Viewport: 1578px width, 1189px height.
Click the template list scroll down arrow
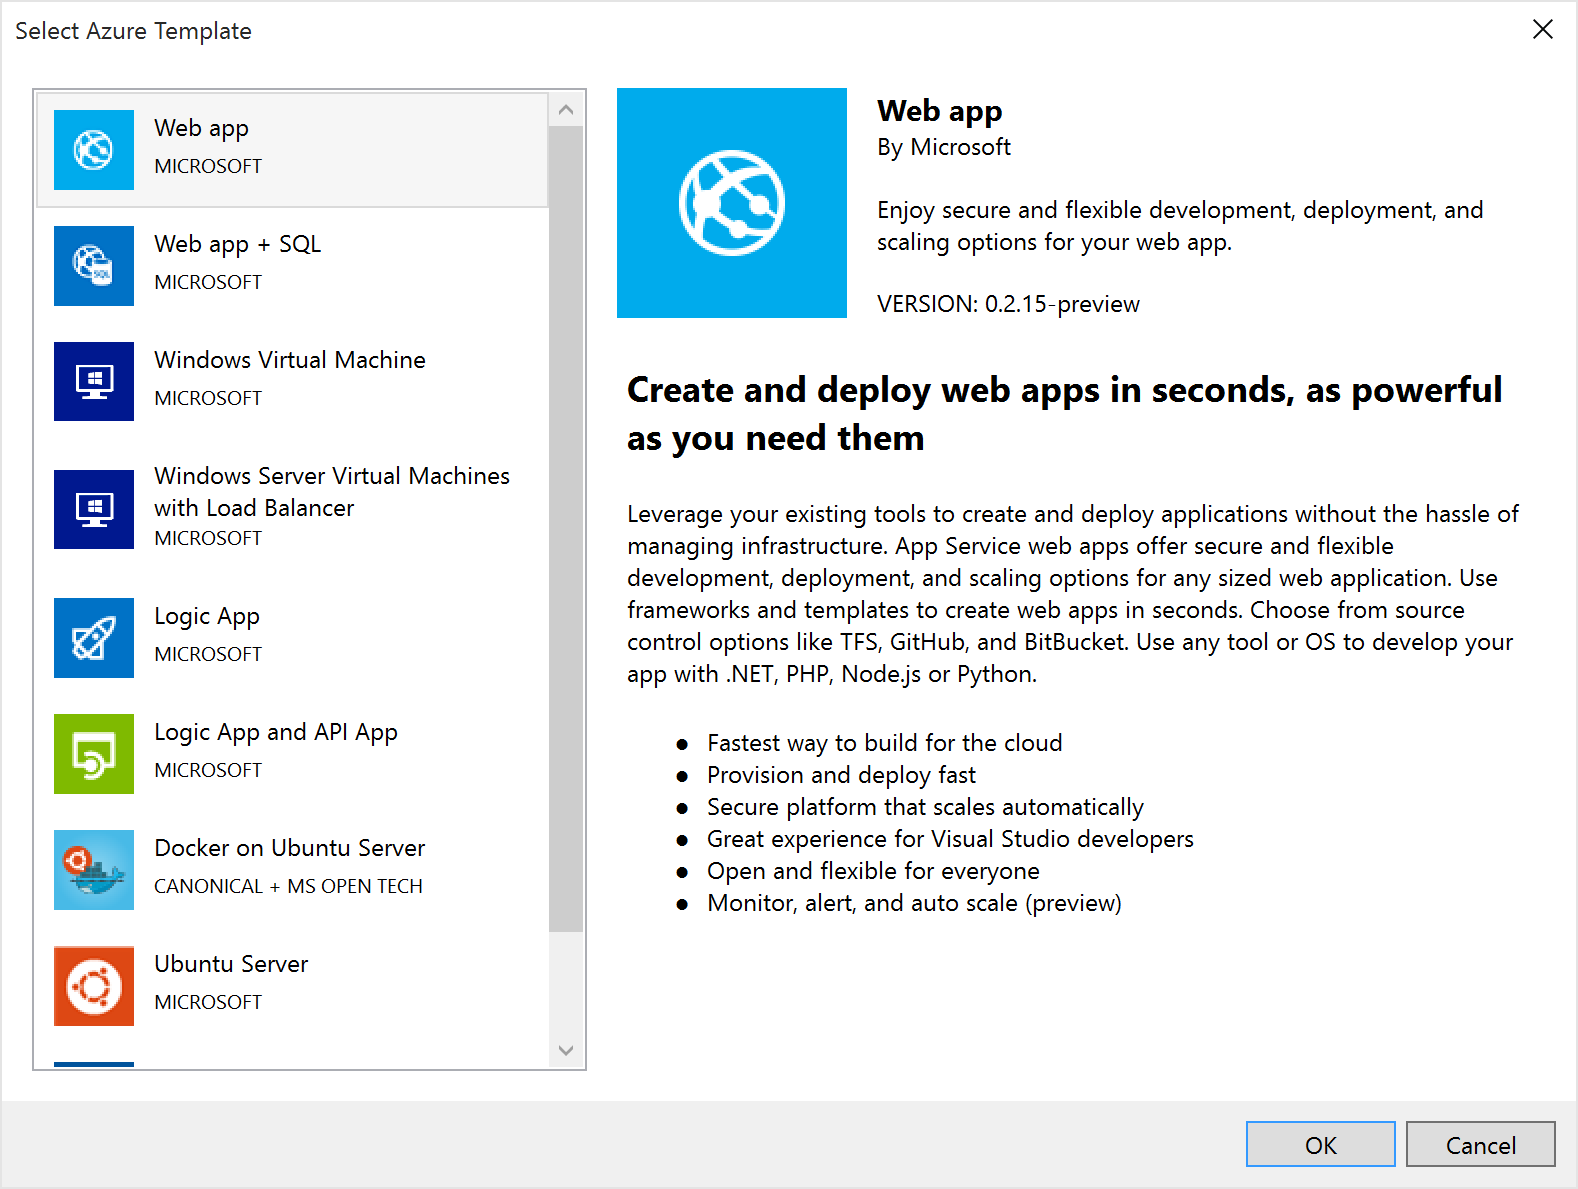click(566, 1050)
